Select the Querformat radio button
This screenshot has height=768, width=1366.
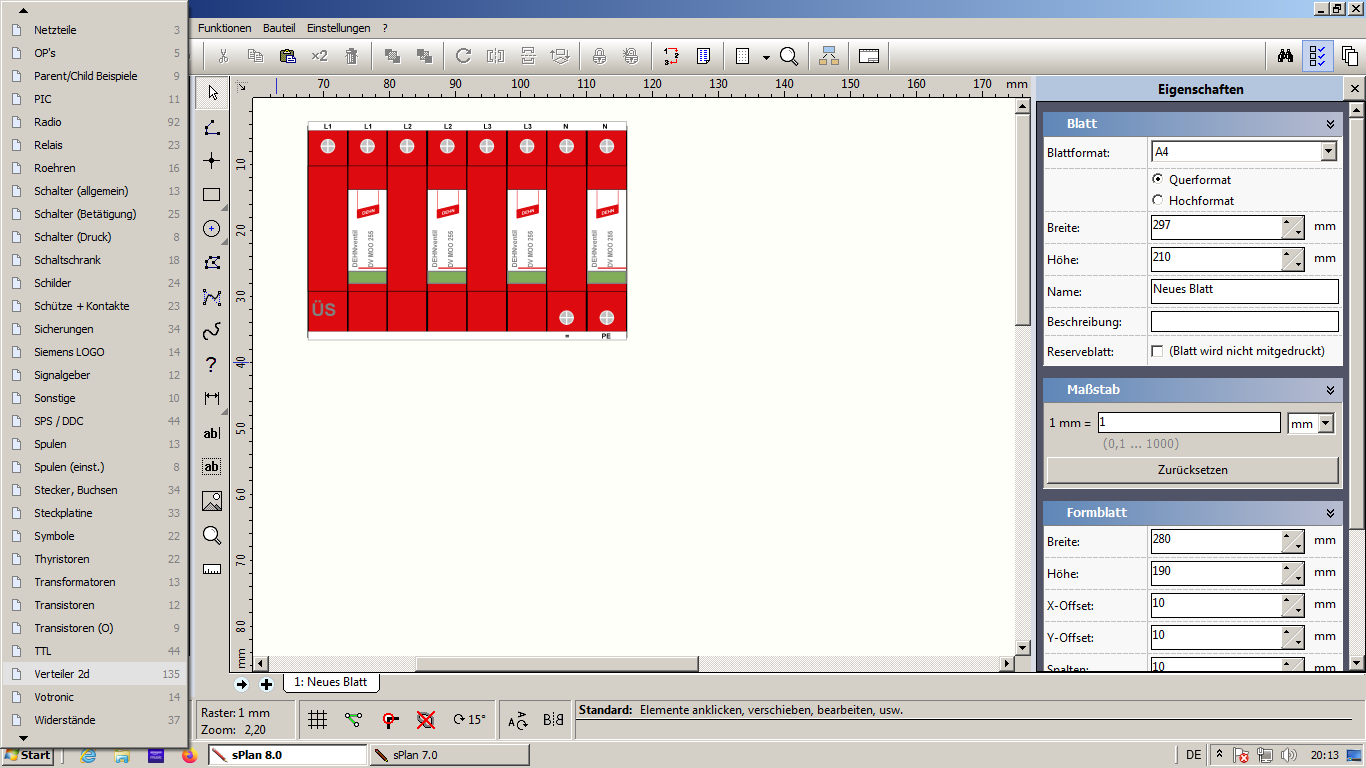click(x=1158, y=179)
